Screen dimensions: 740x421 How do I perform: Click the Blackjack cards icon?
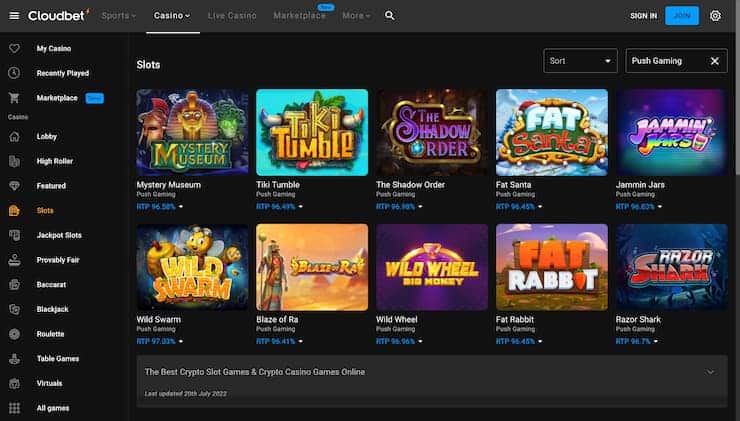click(x=15, y=309)
